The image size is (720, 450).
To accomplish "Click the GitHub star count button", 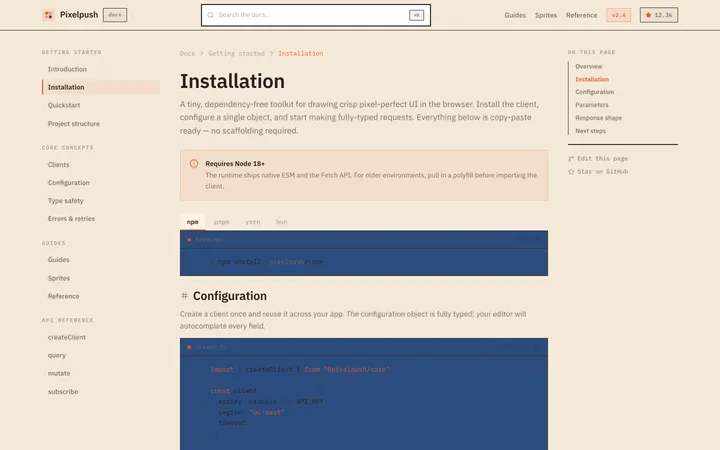I will (658, 15).
